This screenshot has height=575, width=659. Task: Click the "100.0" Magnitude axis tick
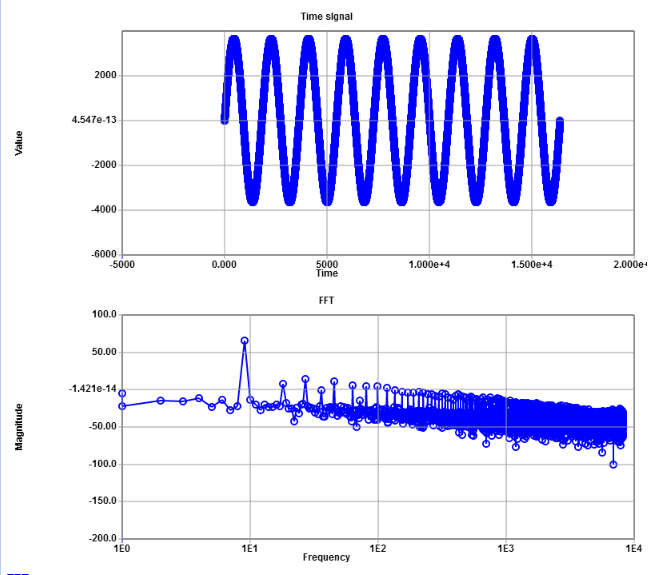coord(105,315)
